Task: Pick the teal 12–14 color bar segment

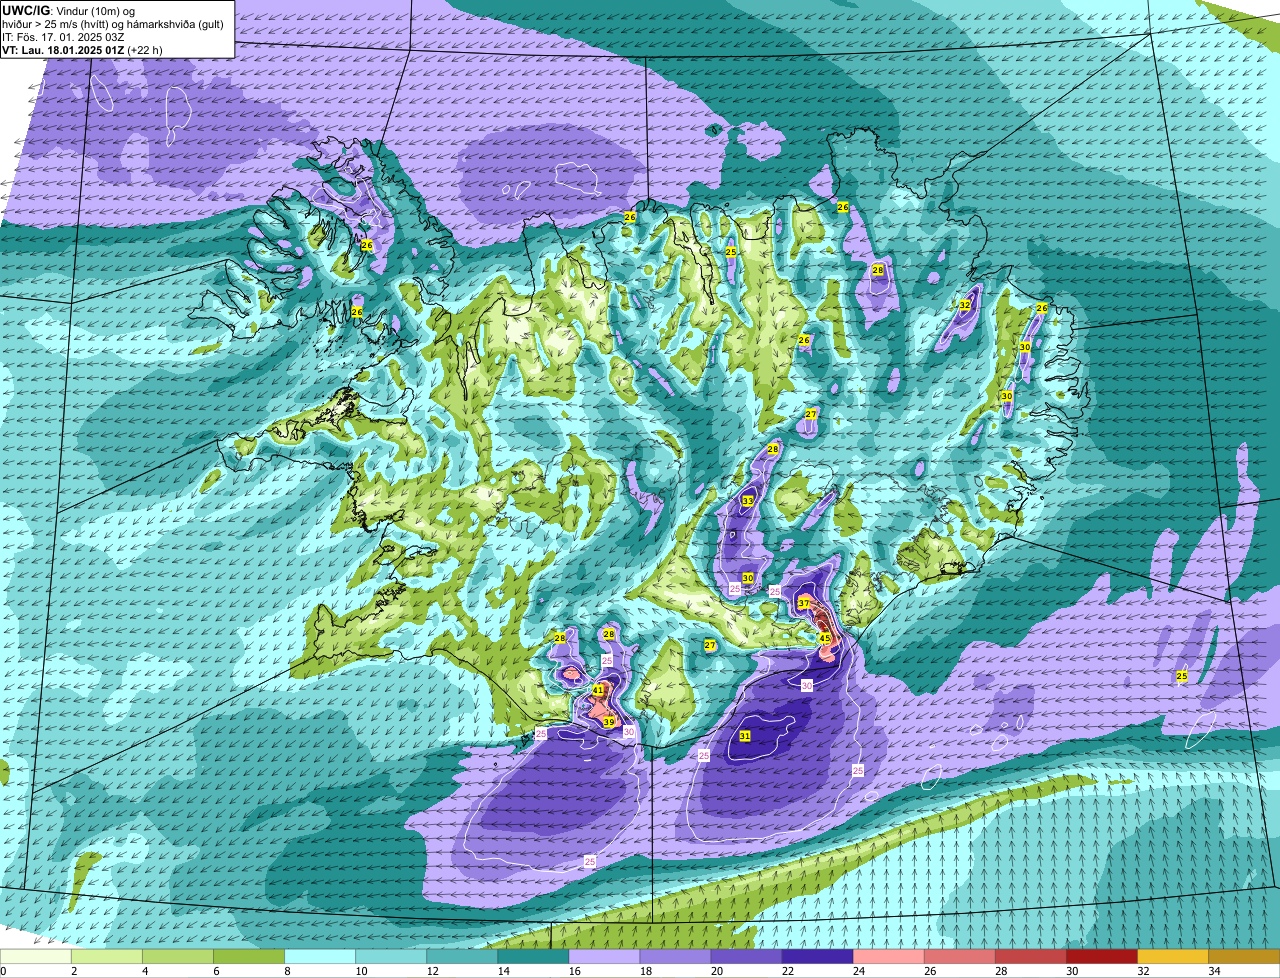Action: (462, 956)
